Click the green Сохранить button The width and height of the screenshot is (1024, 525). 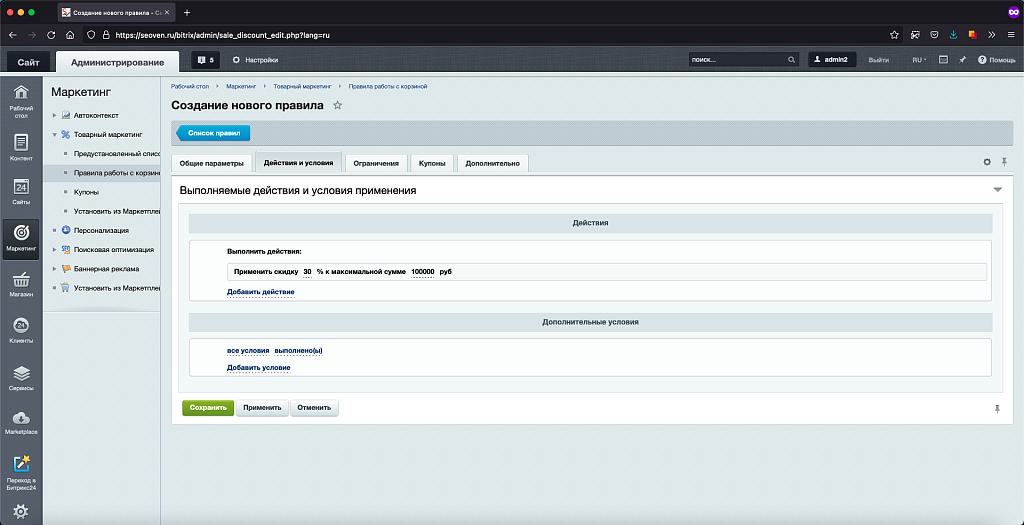tap(207, 408)
